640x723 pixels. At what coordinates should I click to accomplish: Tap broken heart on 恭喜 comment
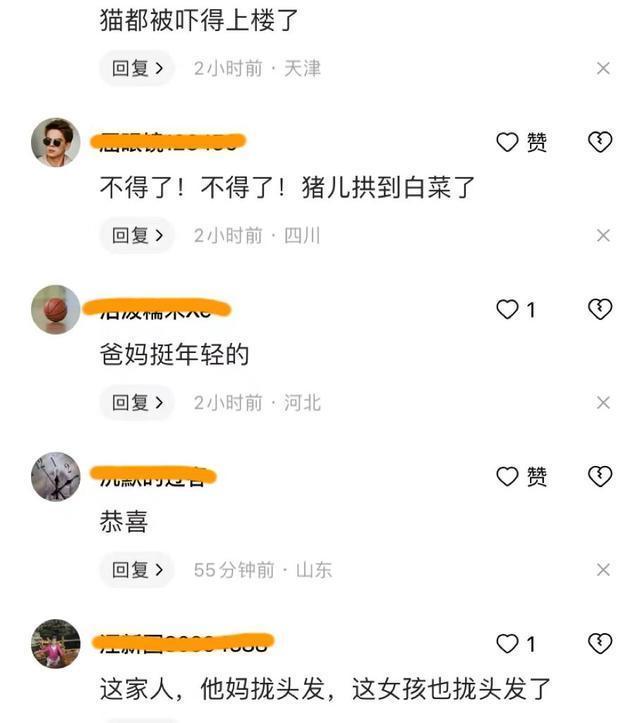600,476
